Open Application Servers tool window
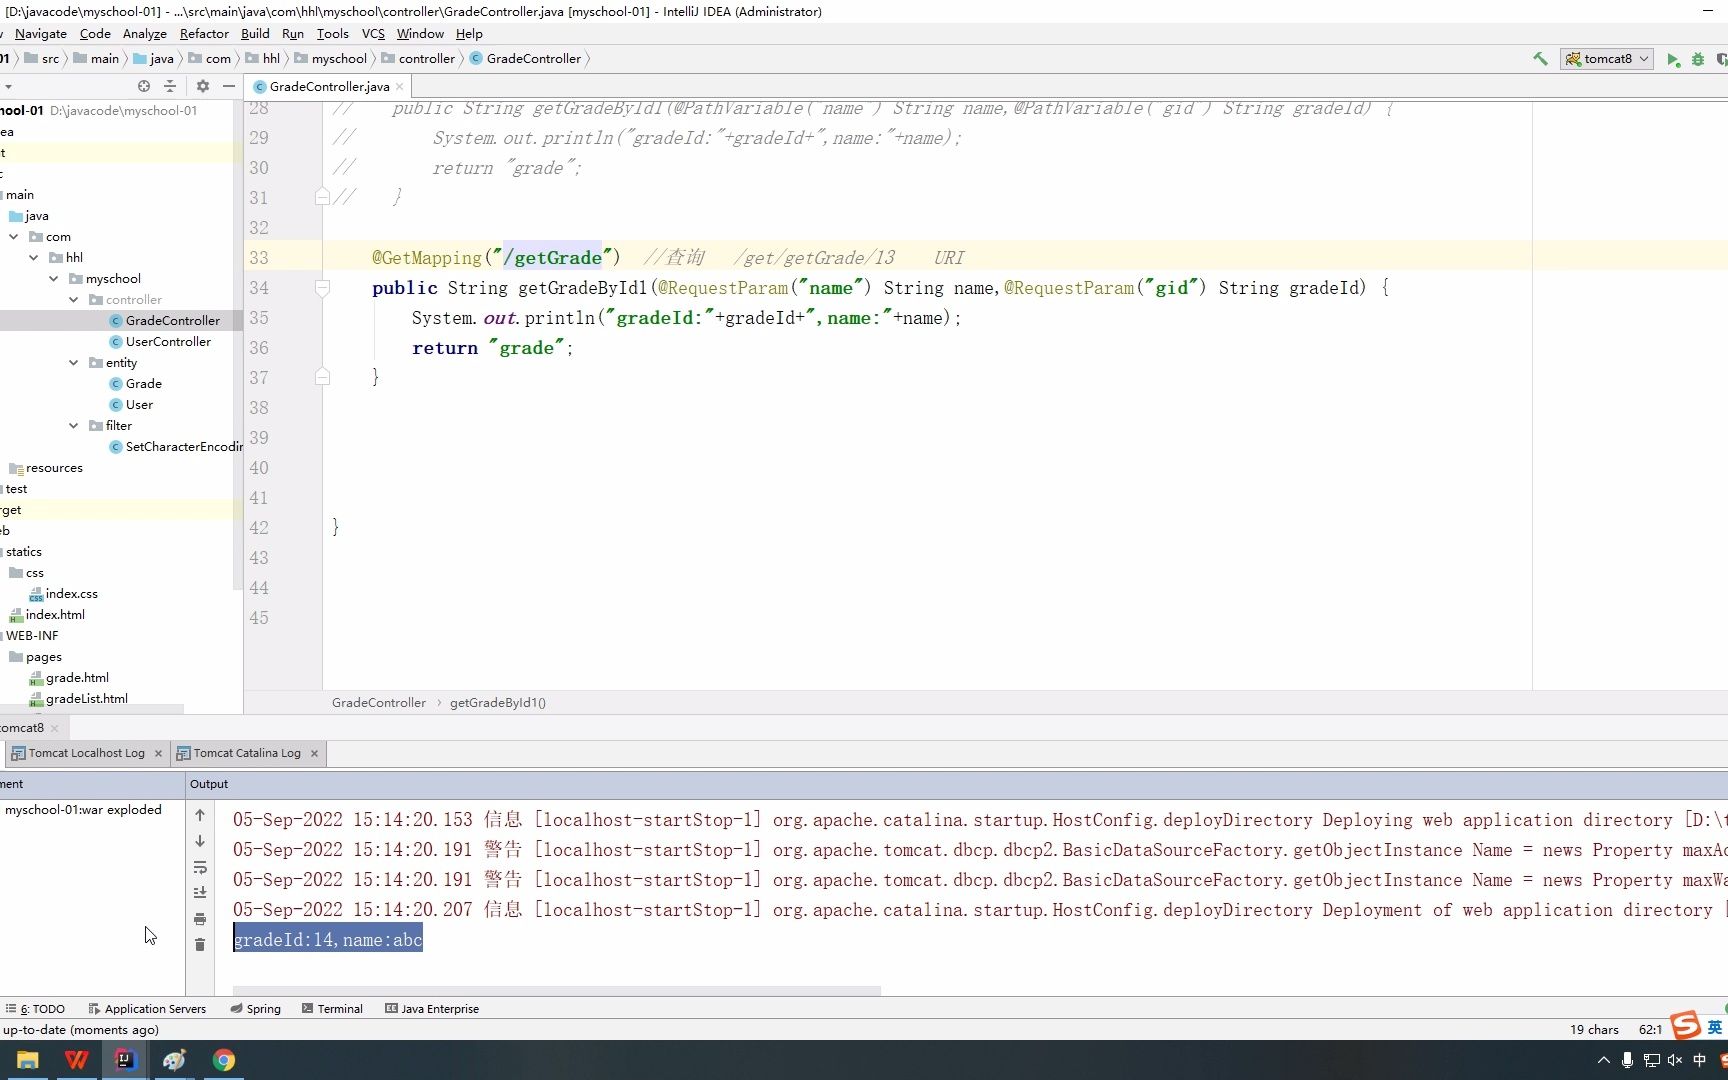The height and width of the screenshot is (1080, 1728). point(147,1009)
